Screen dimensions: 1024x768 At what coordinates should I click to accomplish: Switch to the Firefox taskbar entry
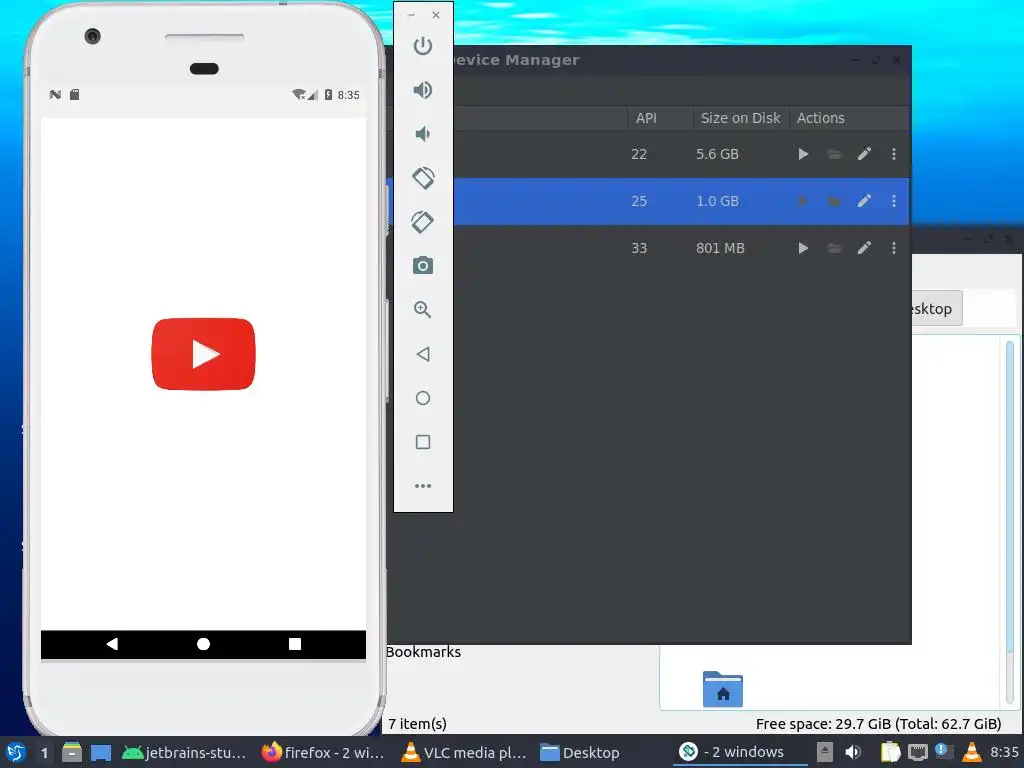click(x=323, y=752)
